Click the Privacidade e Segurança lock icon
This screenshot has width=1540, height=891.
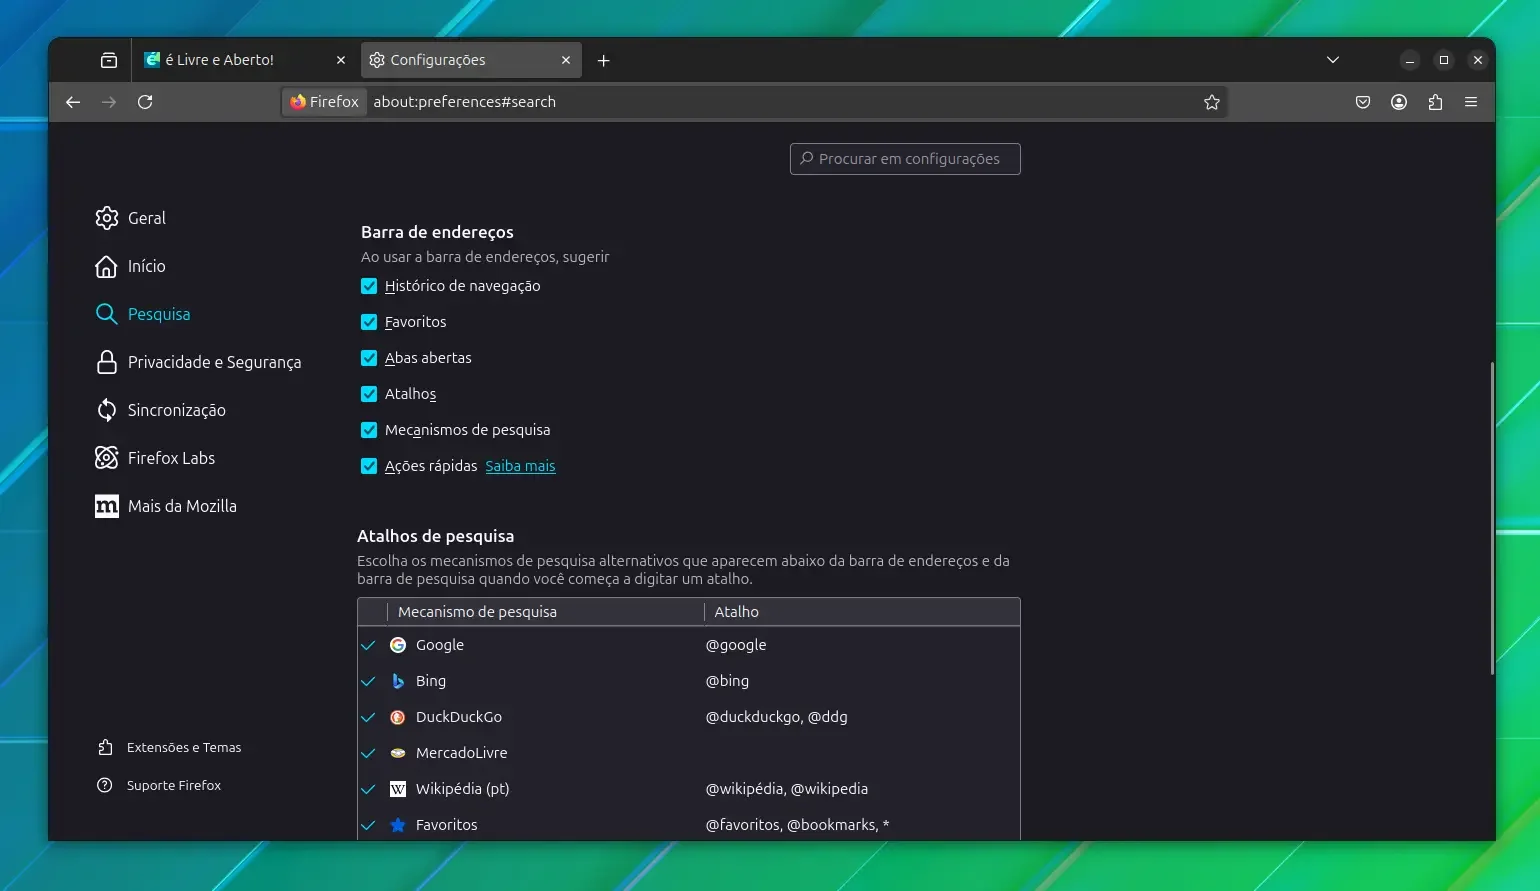pyautogui.click(x=106, y=362)
